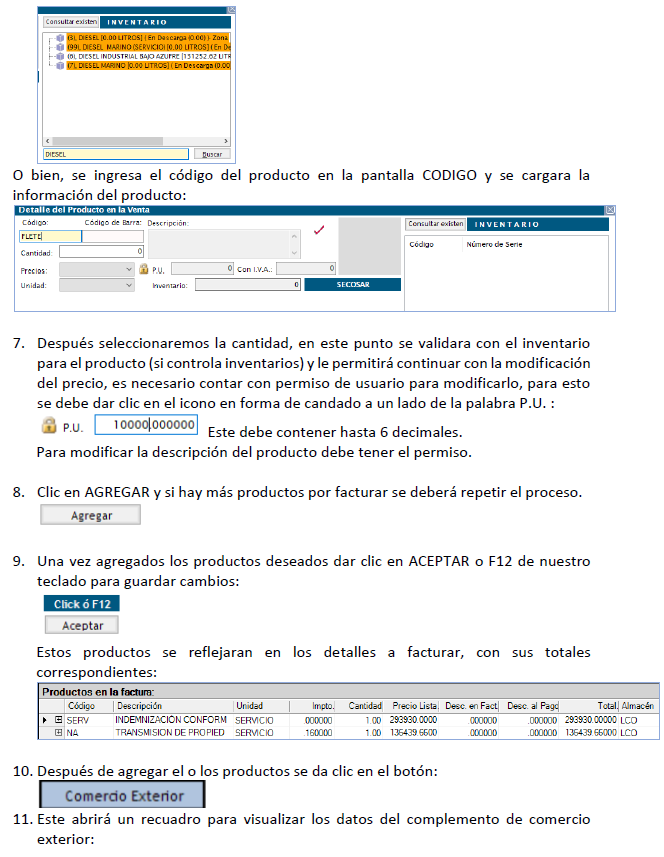Click the SECOSAR button

[x=352, y=285]
